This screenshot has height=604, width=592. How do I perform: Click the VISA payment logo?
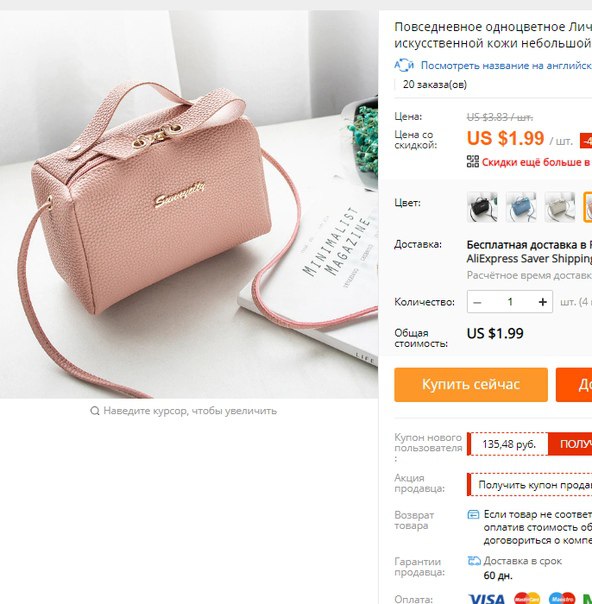point(487,599)
